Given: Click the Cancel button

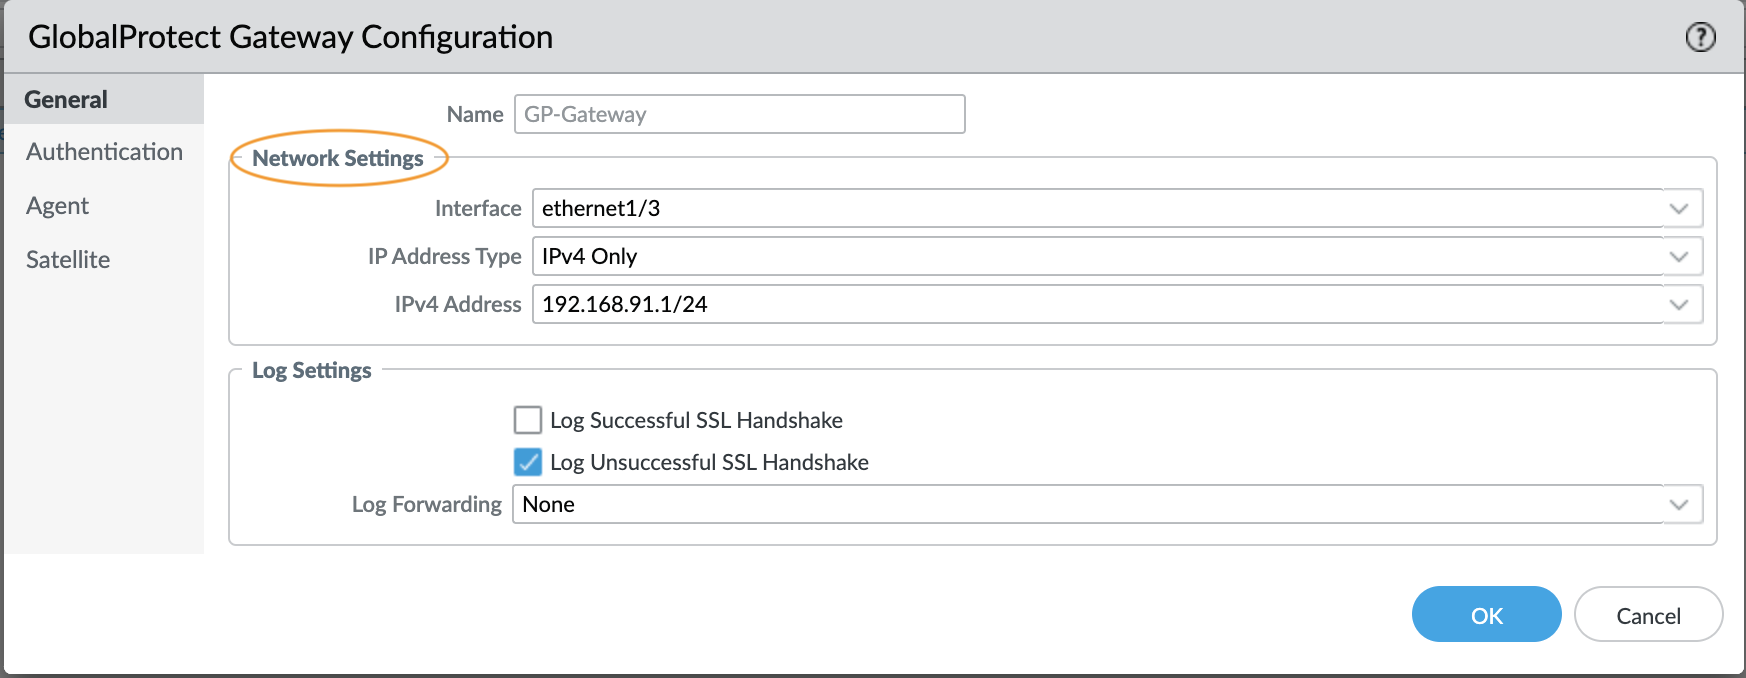Looking at the screenshot, I should [1648, 614].
